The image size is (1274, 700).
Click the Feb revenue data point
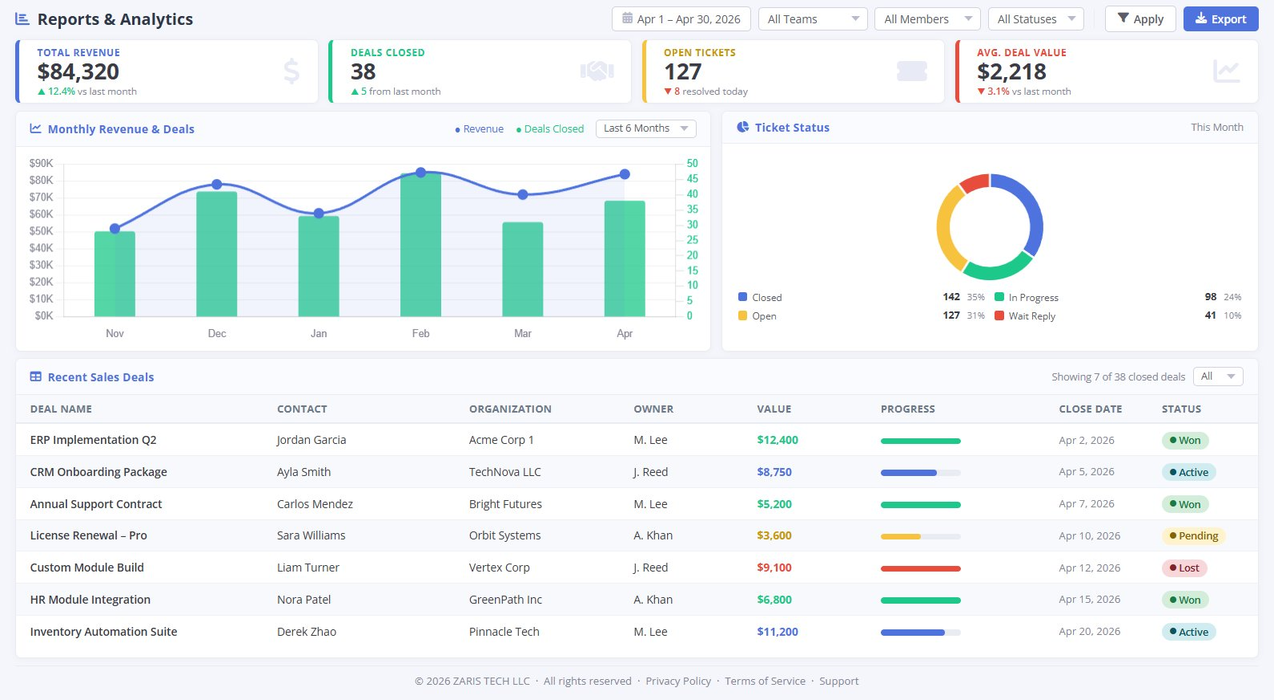pos(421,173)
